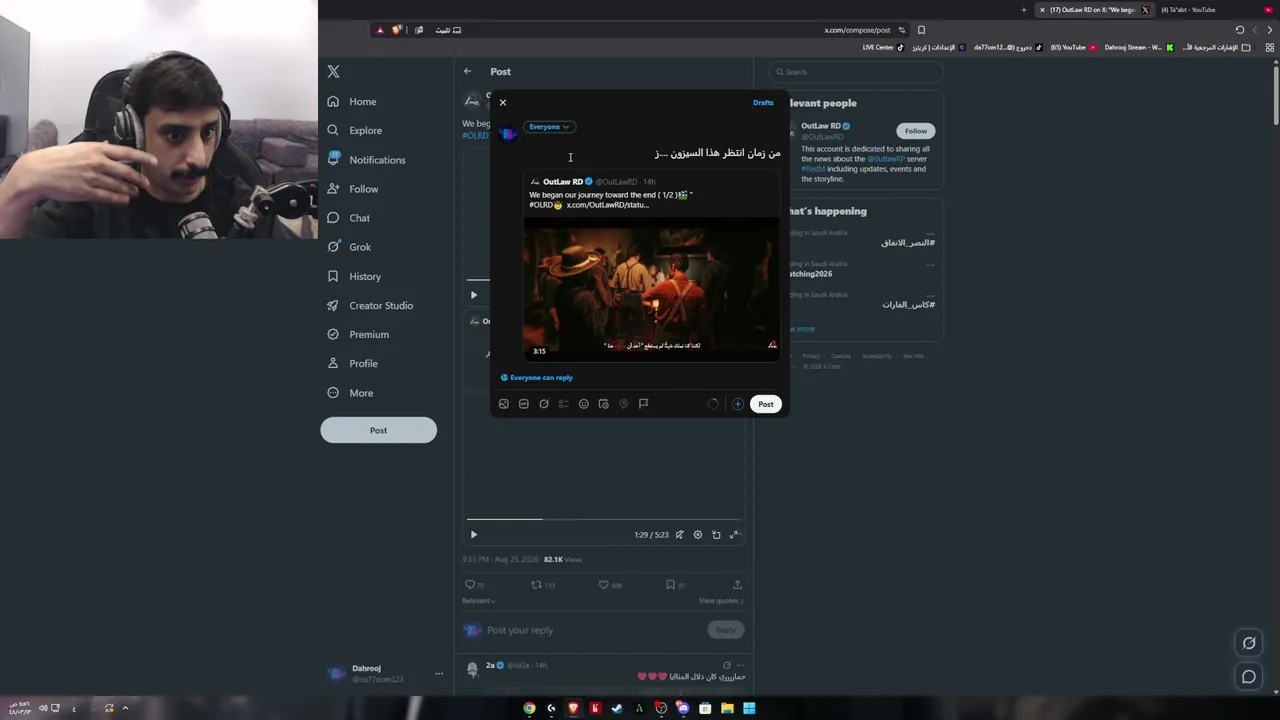Click the large sidebar Post button
This screenshot has height=720, width=1280.
pos(378,430)
